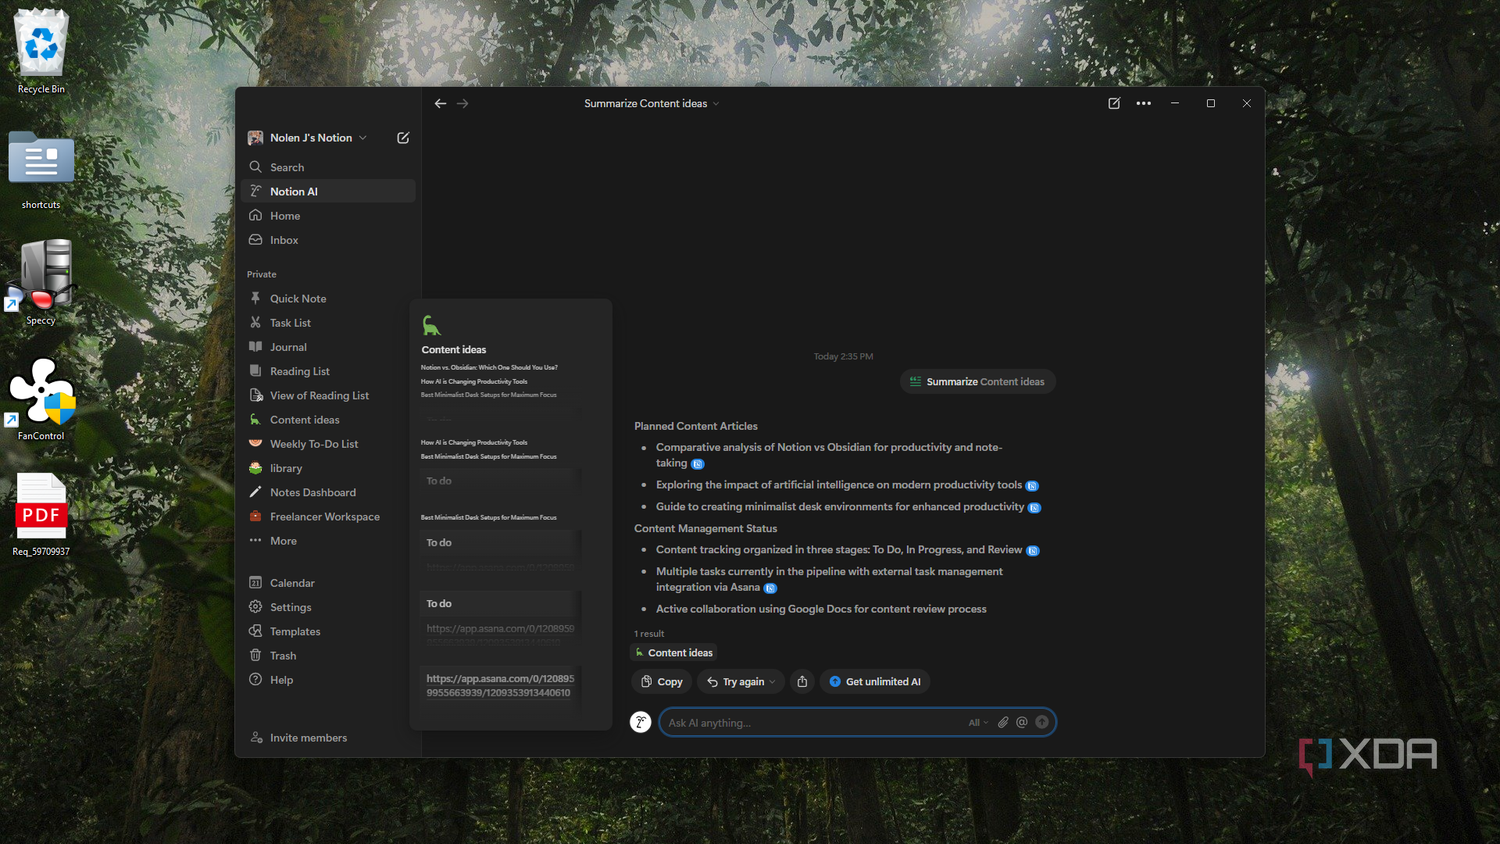Click the Copy response button
Viewport: 1500px width, 844px height.
click(x=661, y=682)
